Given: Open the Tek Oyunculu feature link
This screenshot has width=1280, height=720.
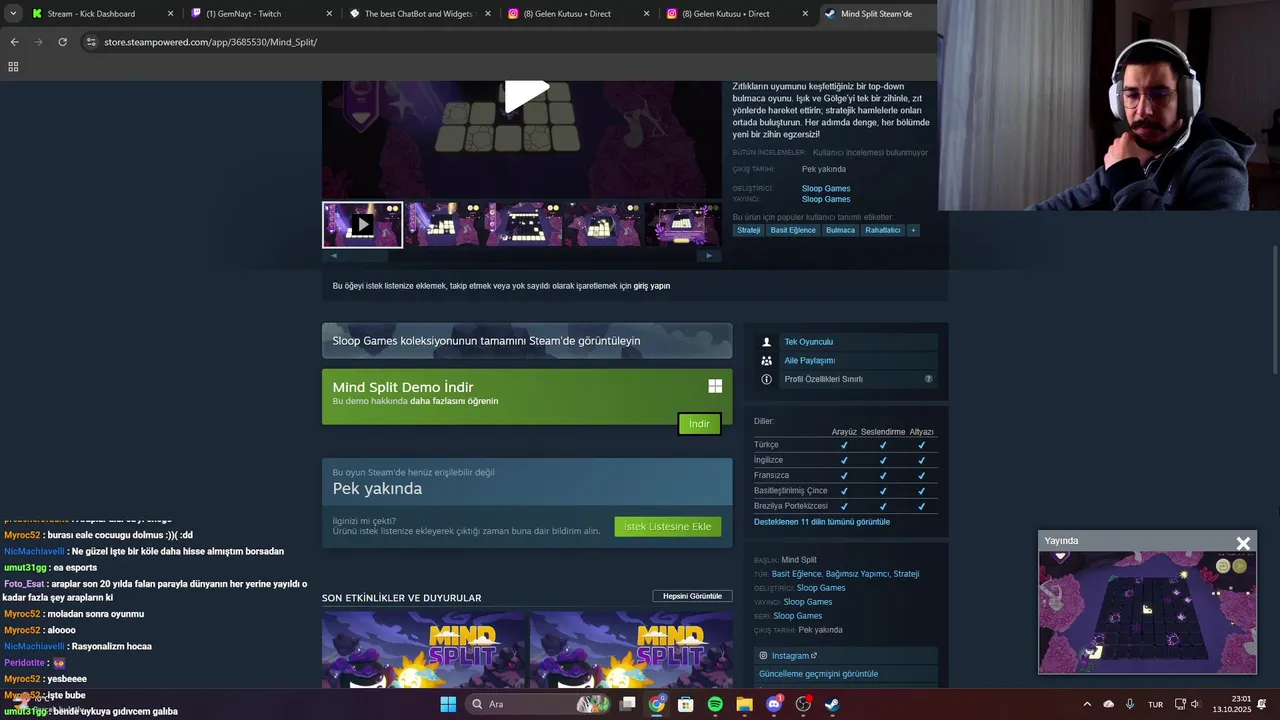Looking at the screenshot, I should point(808,342).
